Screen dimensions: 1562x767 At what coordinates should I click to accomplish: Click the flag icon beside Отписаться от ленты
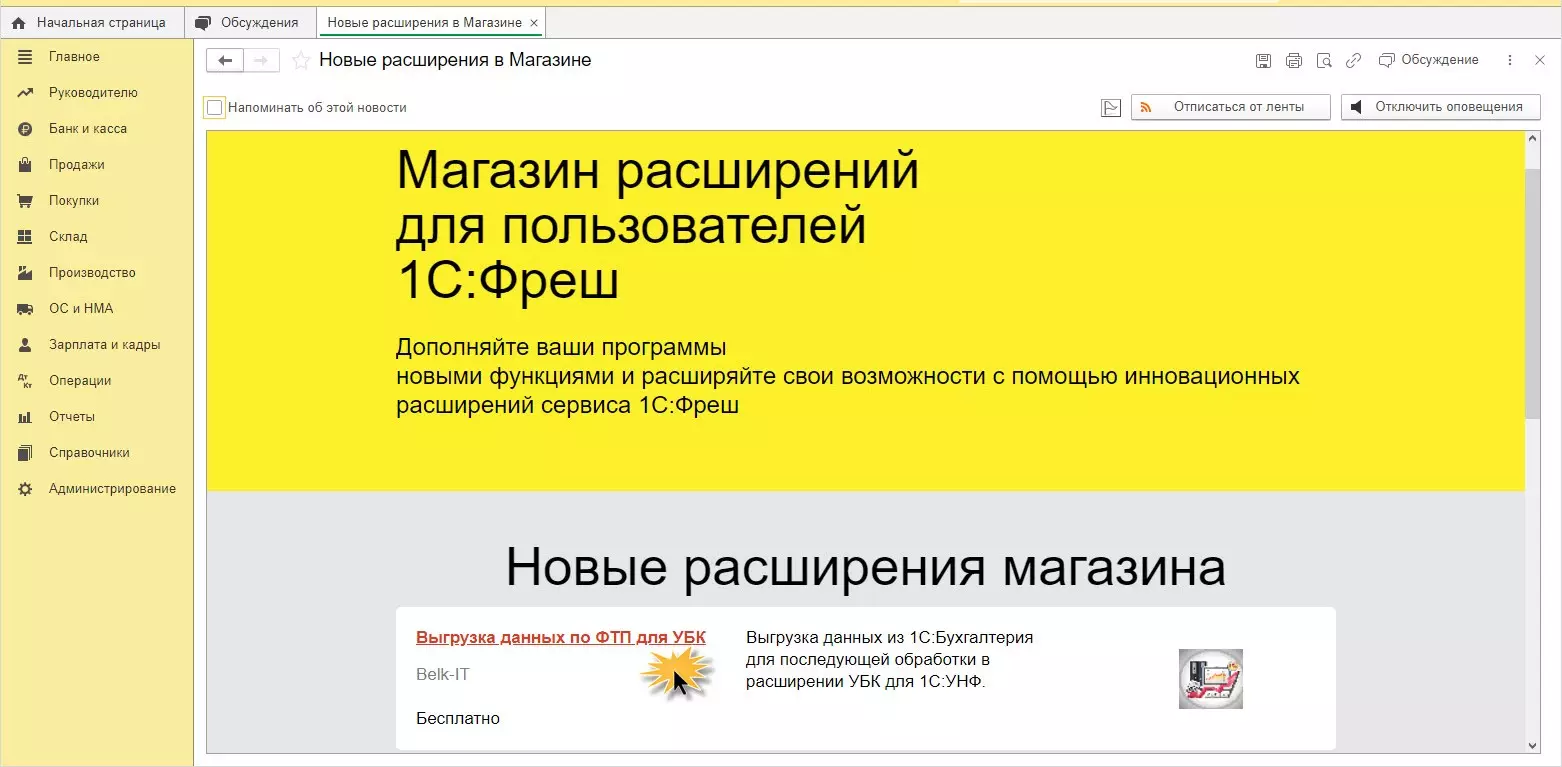coord(1111,108)
